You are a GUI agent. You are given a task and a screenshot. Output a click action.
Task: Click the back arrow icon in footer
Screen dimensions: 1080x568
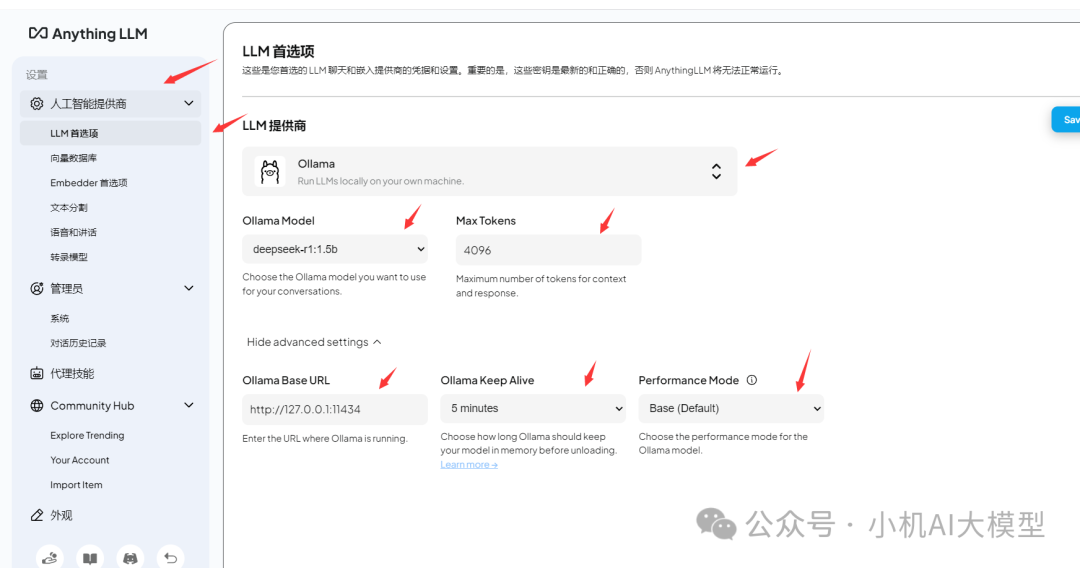170,557
